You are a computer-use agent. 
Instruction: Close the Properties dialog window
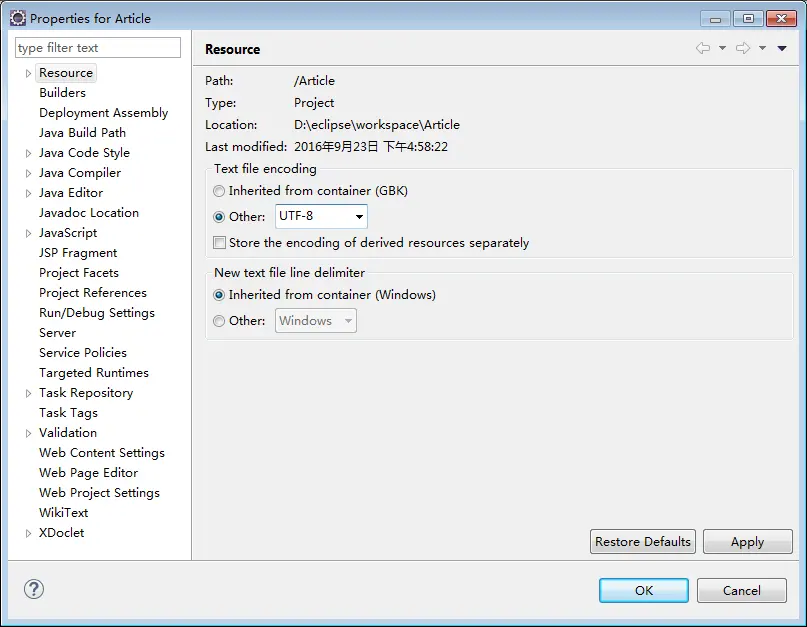pos(781,19)
